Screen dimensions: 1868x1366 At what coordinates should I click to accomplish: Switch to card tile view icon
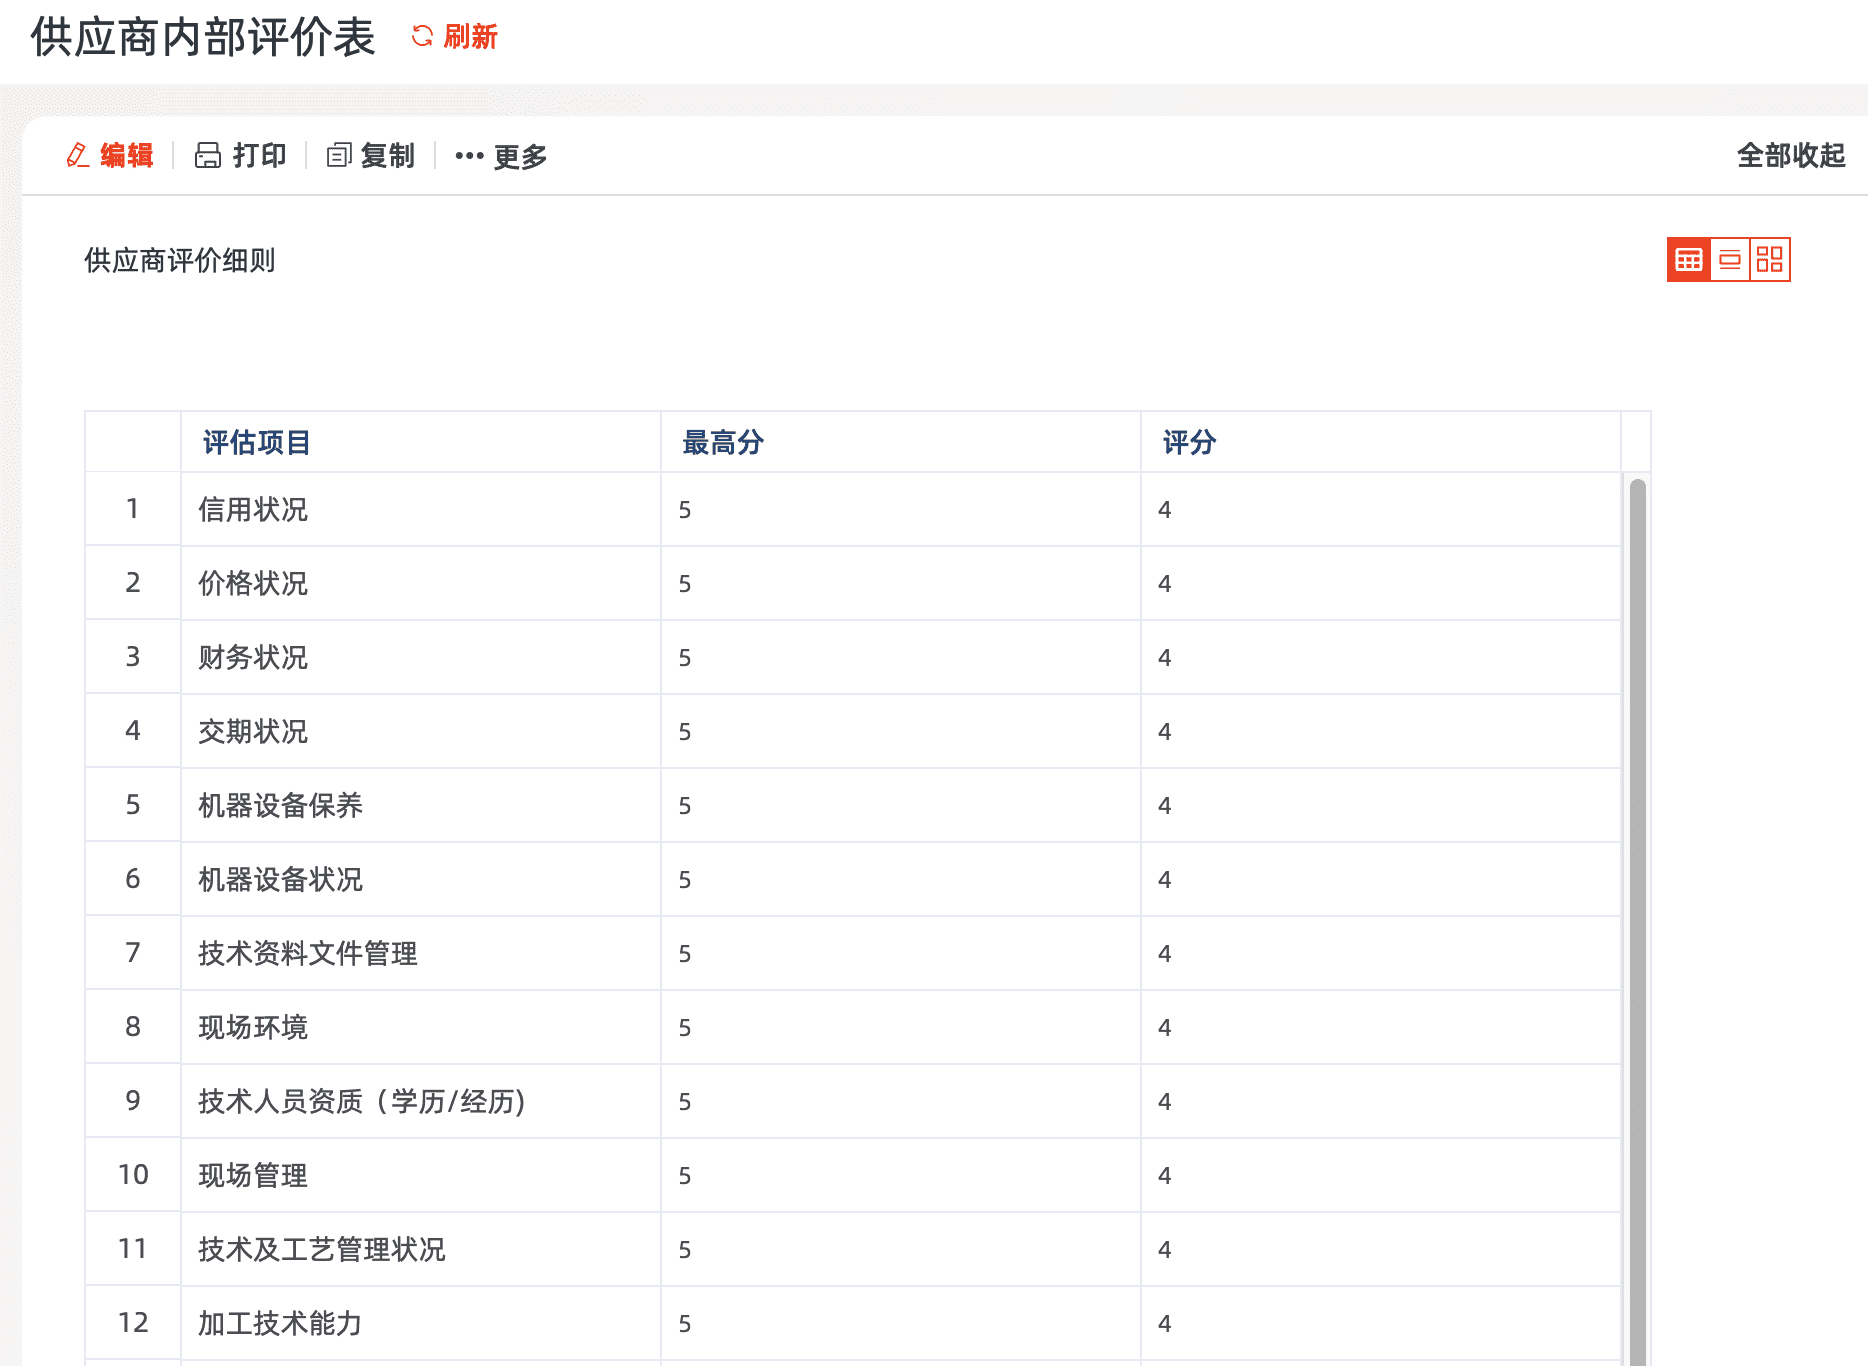pyautogui.click(x=1770, y=260)
